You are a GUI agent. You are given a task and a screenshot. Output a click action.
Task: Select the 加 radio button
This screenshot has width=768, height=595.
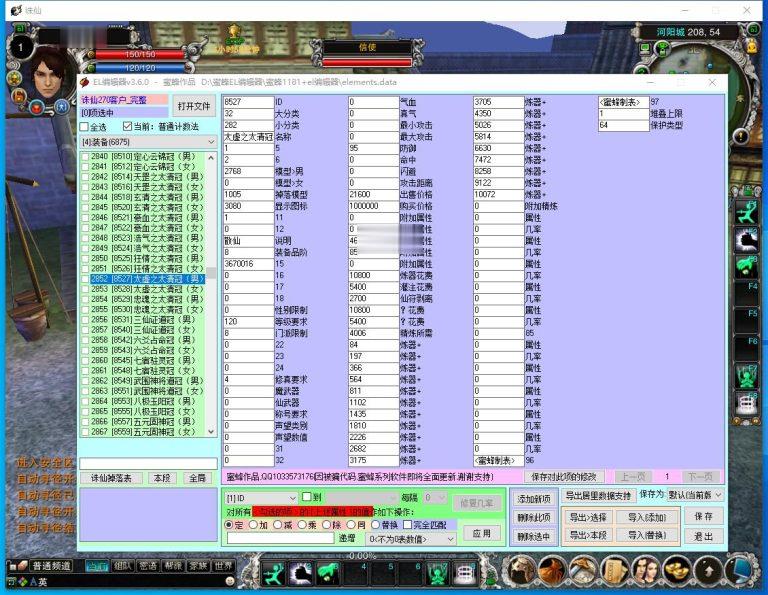(253, 524)
